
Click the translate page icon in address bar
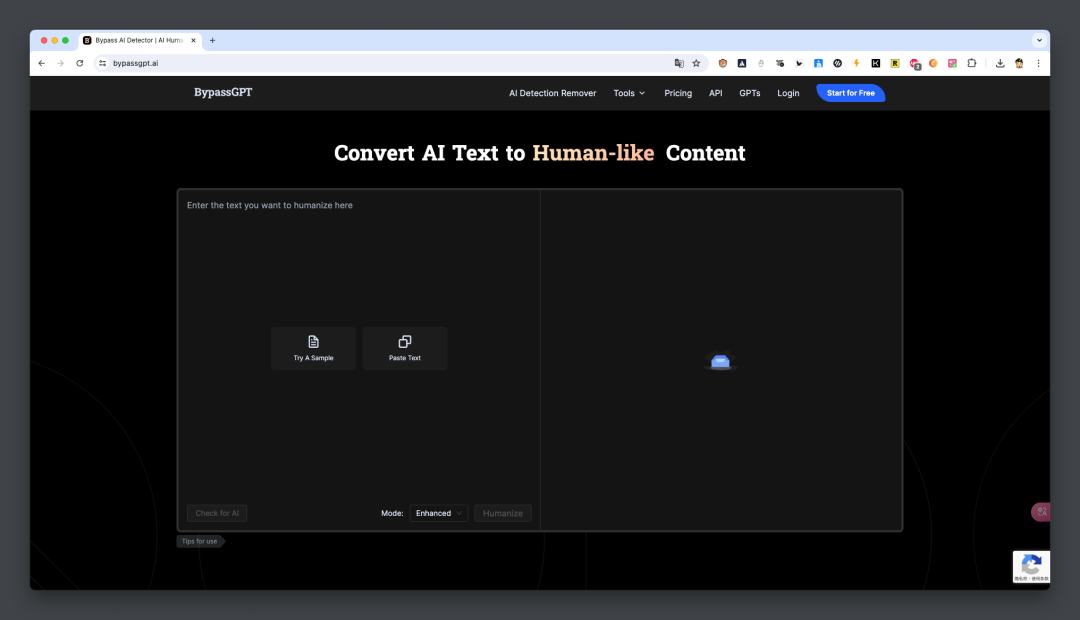coord(679,63)
